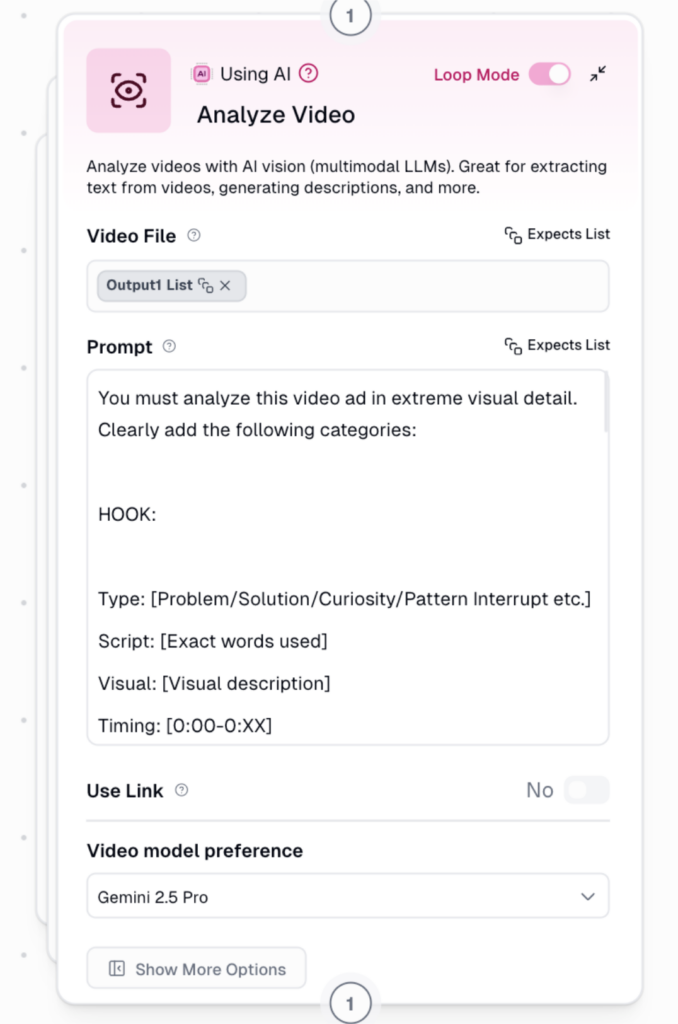Open the Using AI help question mark
The image size is (678, 1024).
[x=309, y=73]
